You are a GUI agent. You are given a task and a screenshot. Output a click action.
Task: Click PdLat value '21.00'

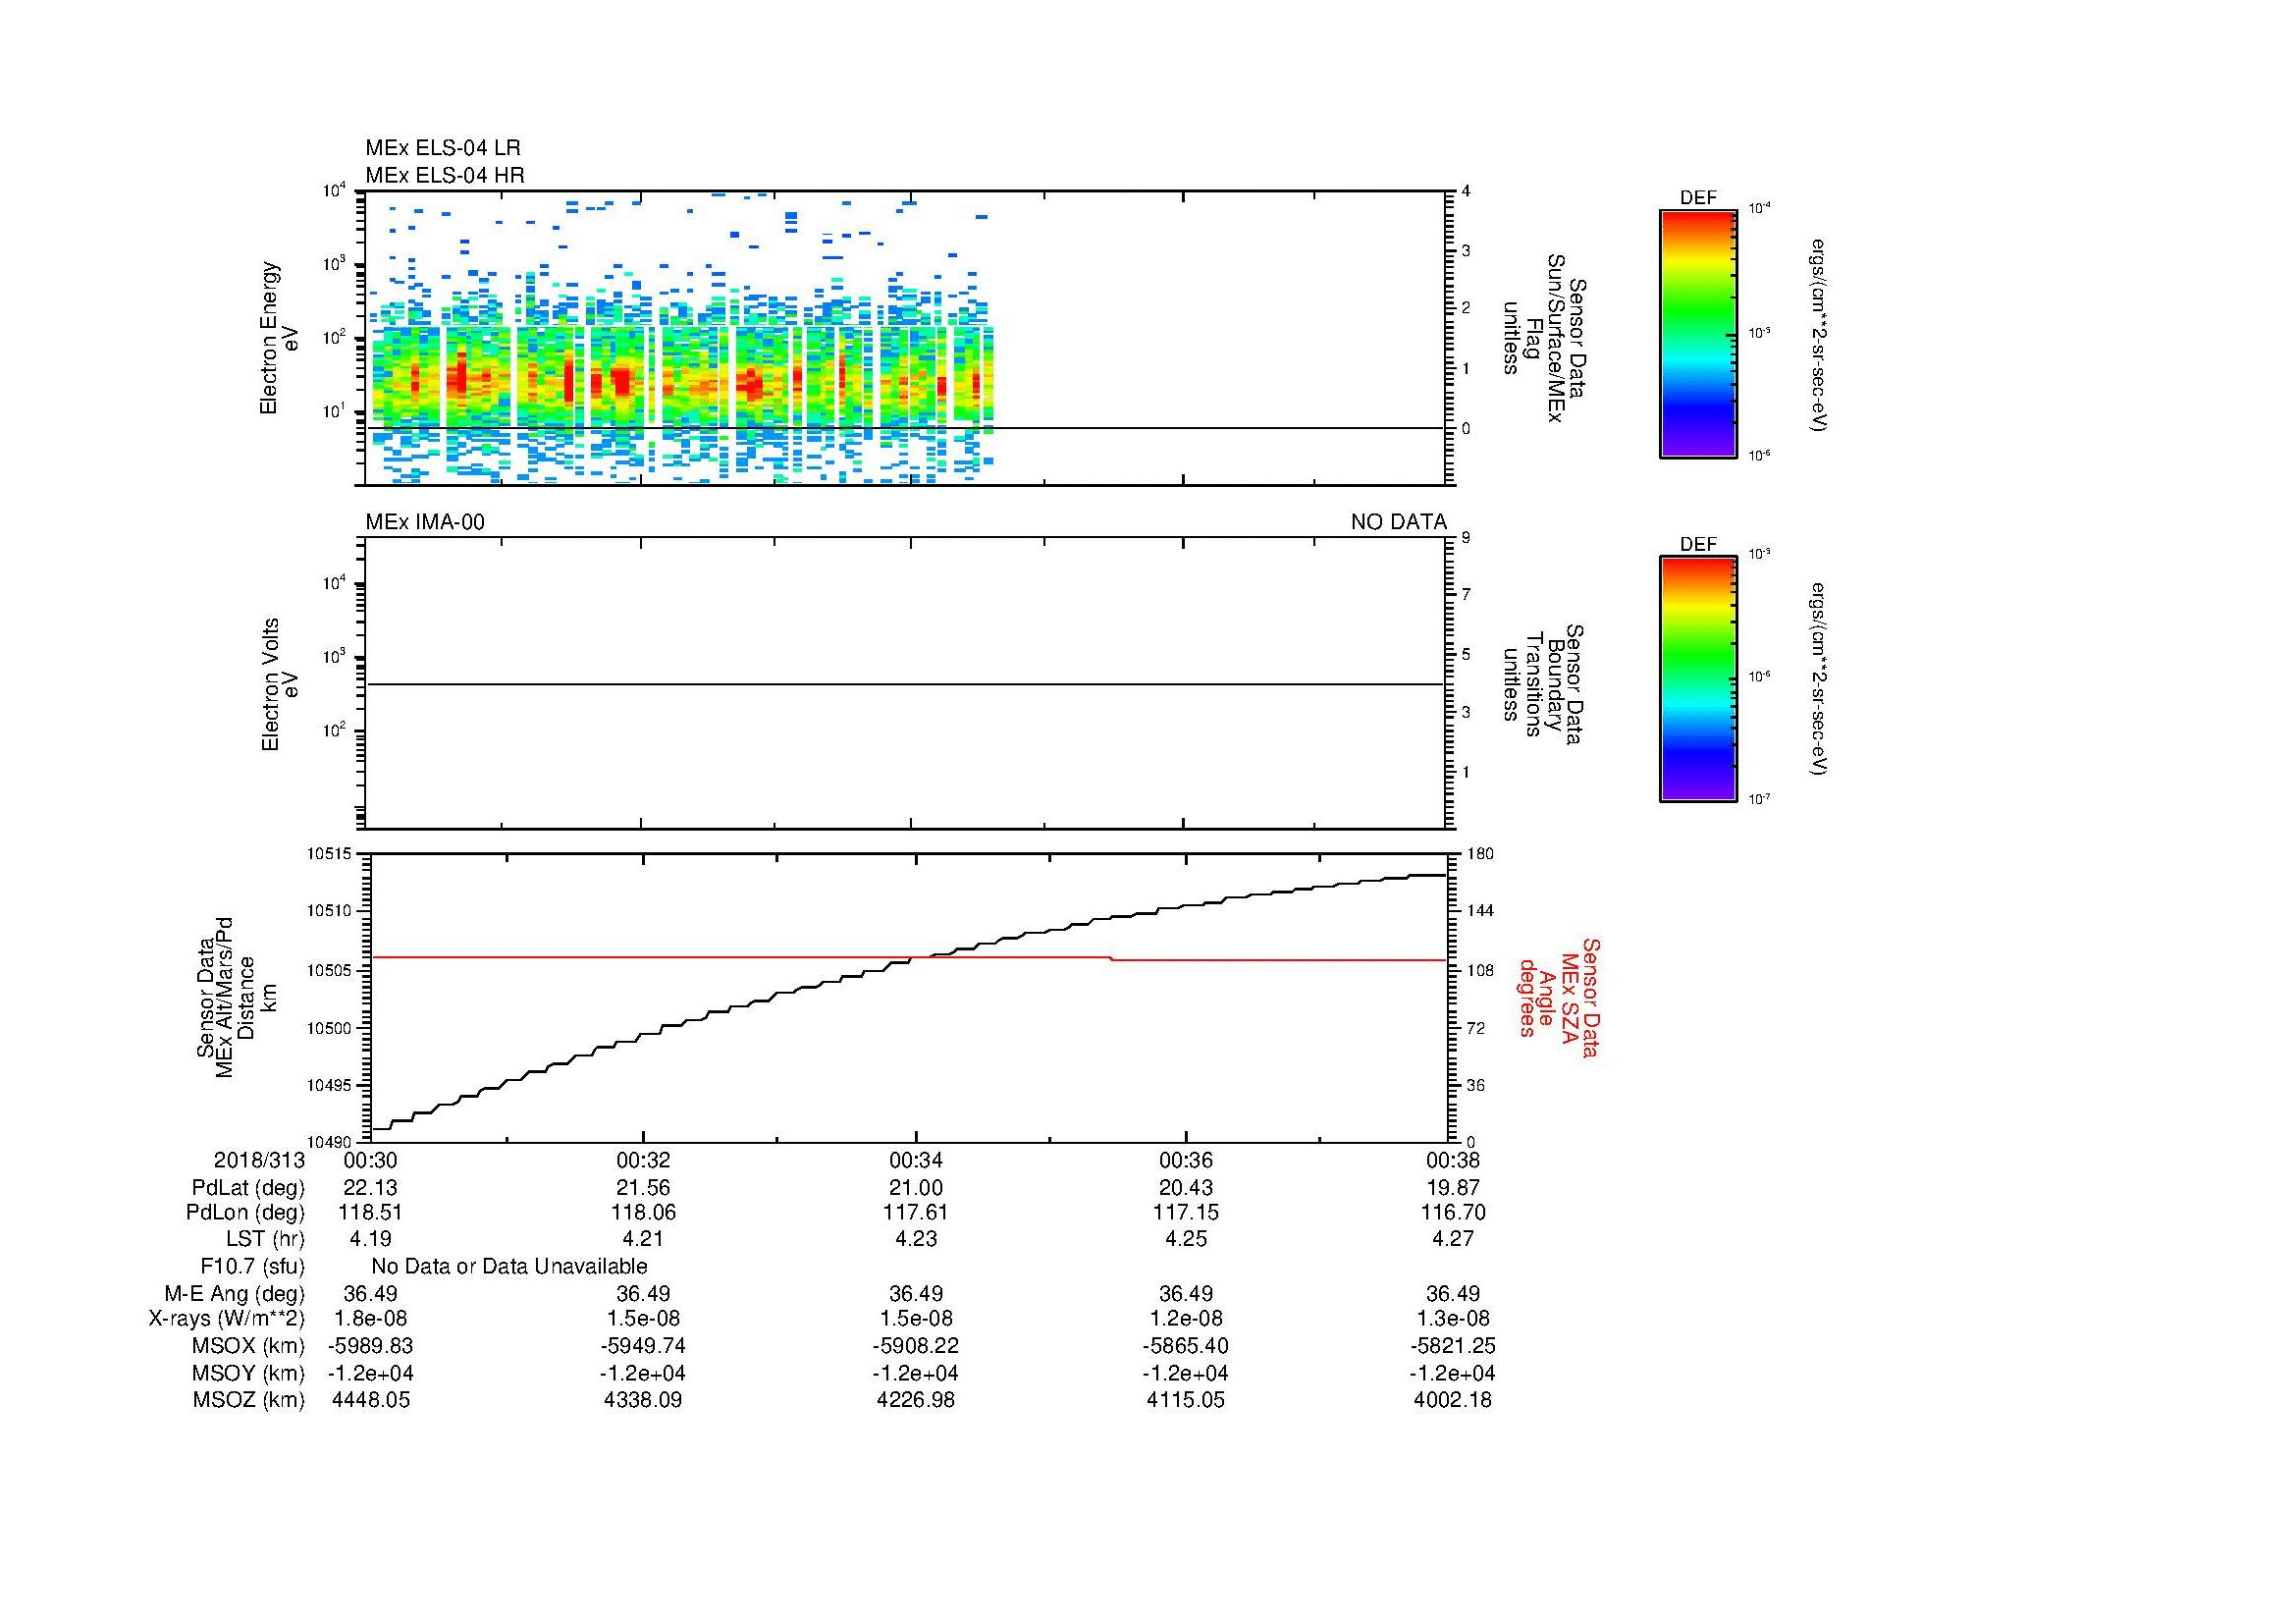coord(916,1188)
